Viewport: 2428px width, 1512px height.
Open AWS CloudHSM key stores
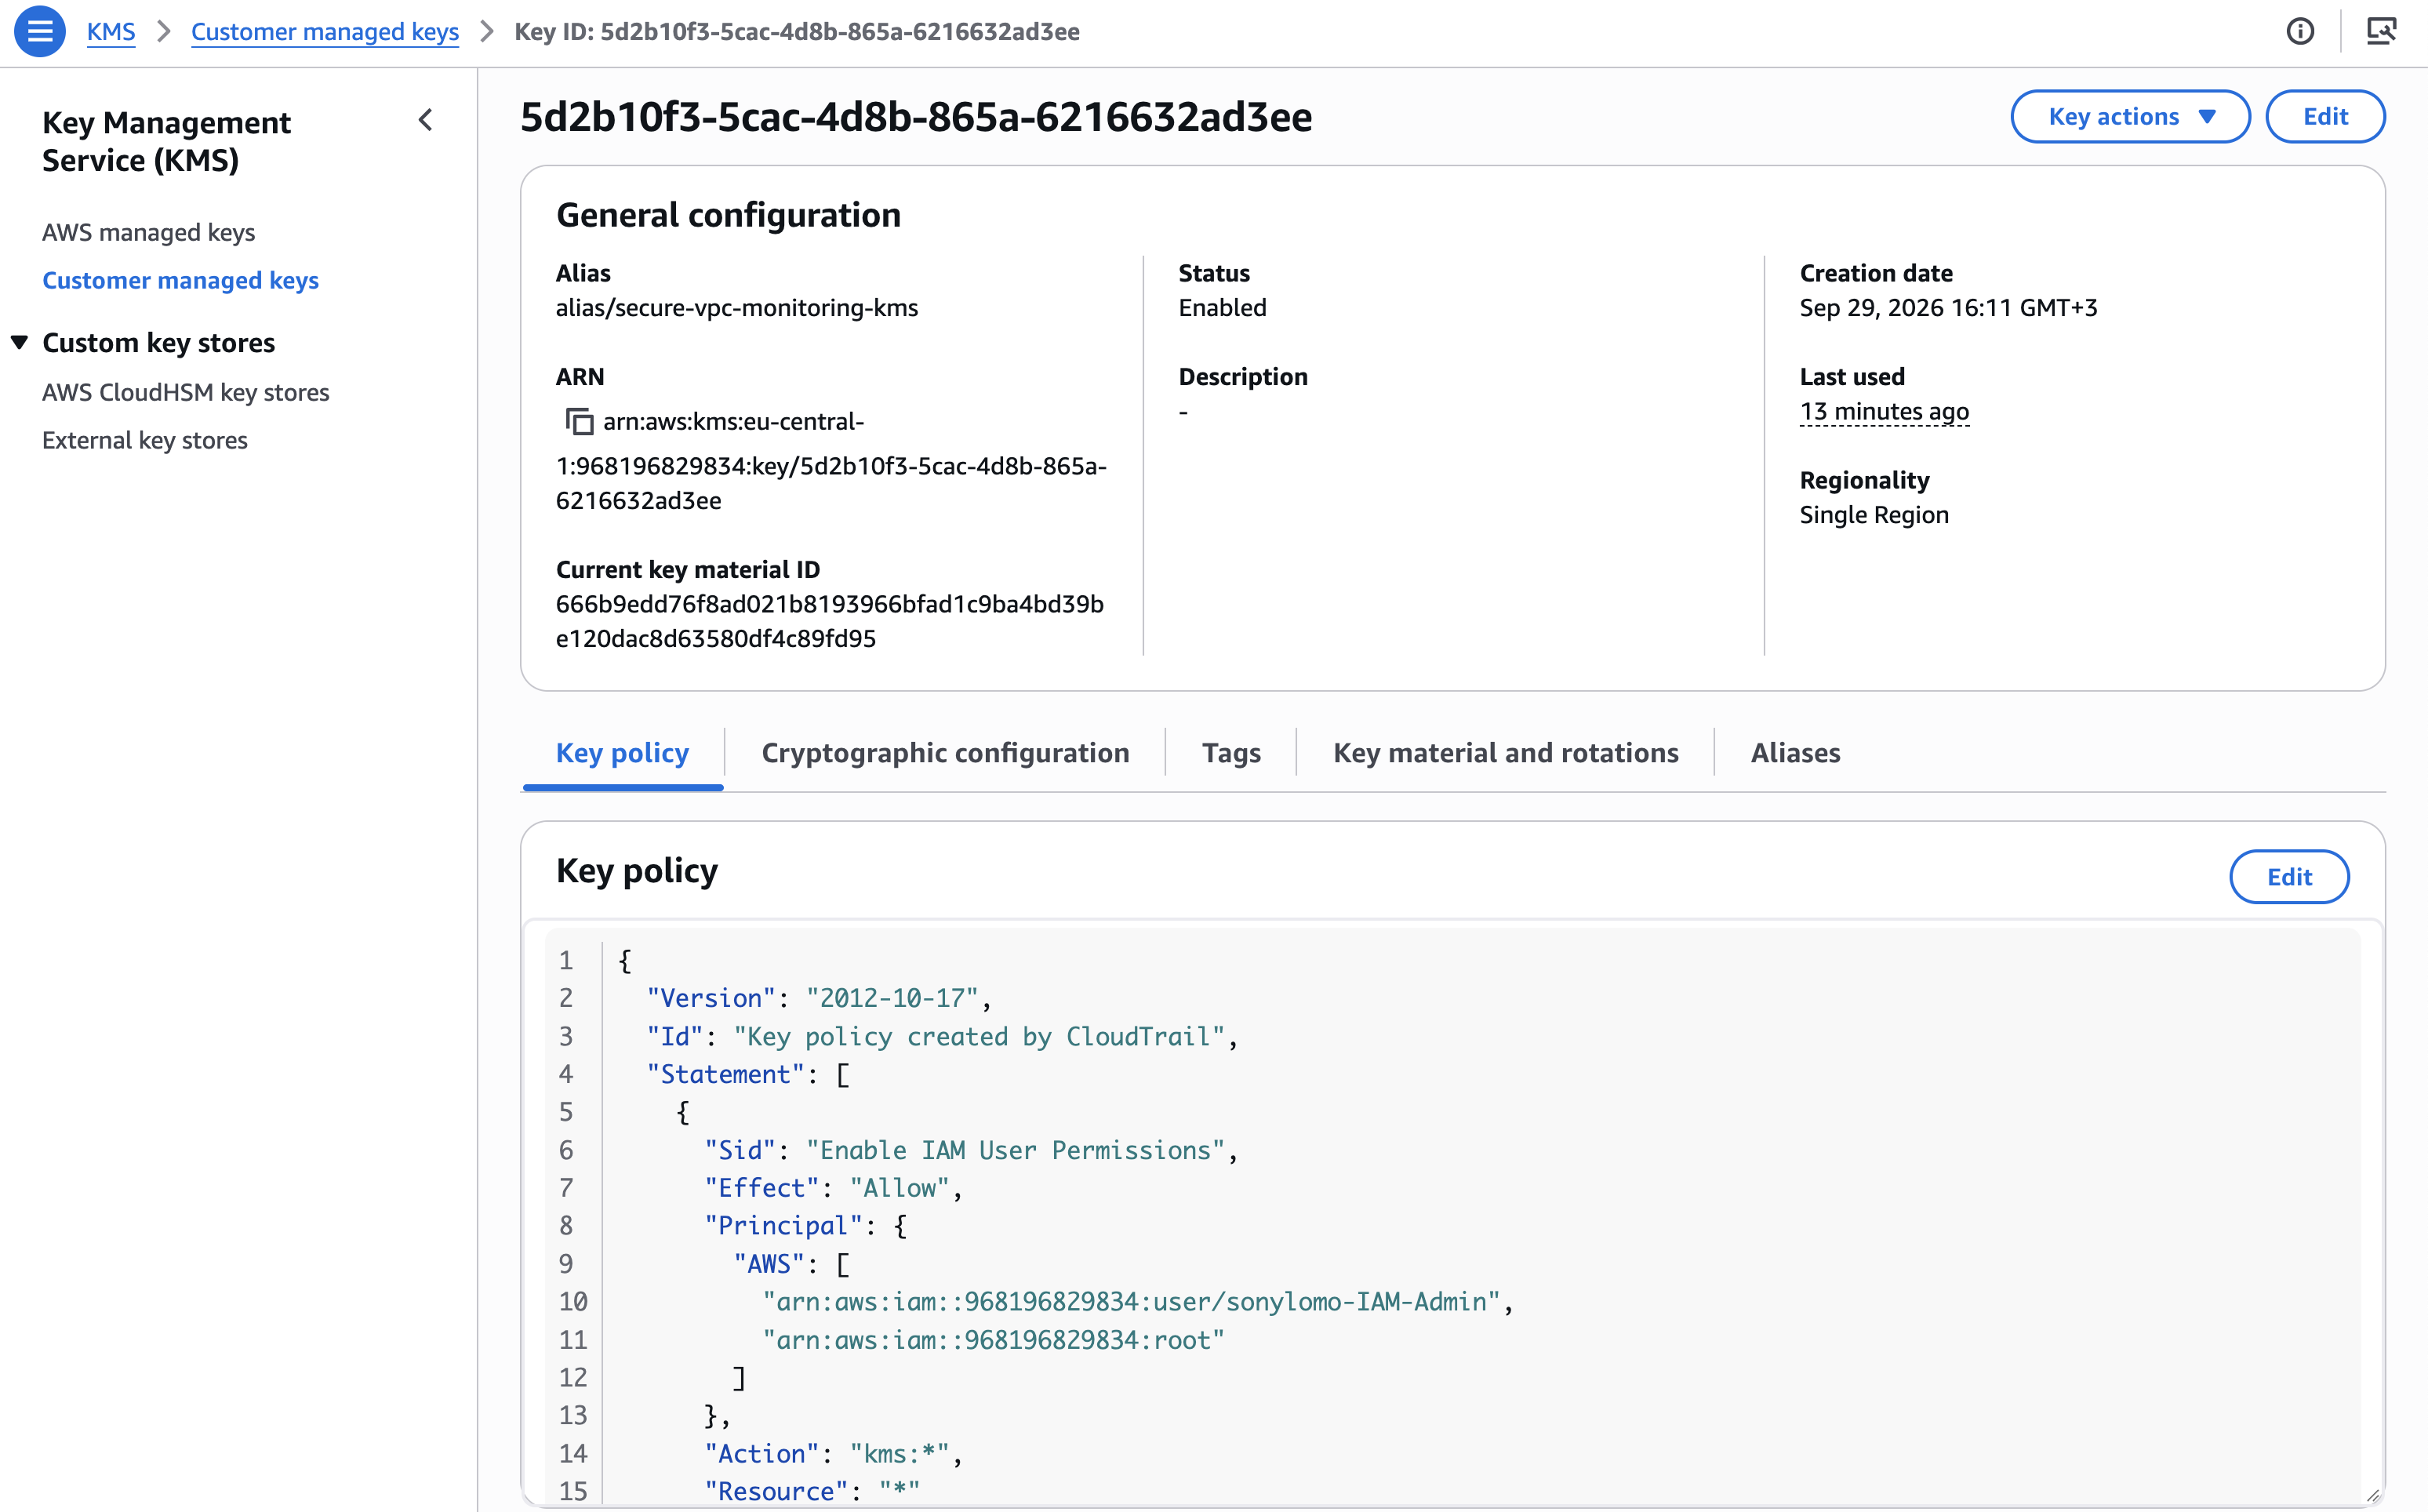185,392
